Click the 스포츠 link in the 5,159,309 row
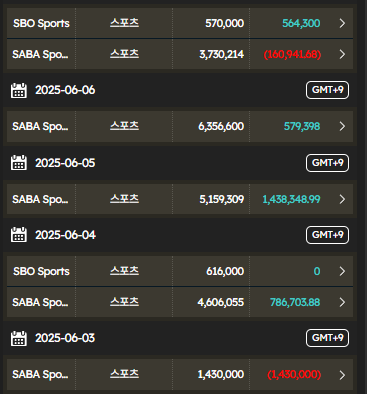Image resolution: width=367 pixels, height=394 pixels. click(x=124, y=199)
